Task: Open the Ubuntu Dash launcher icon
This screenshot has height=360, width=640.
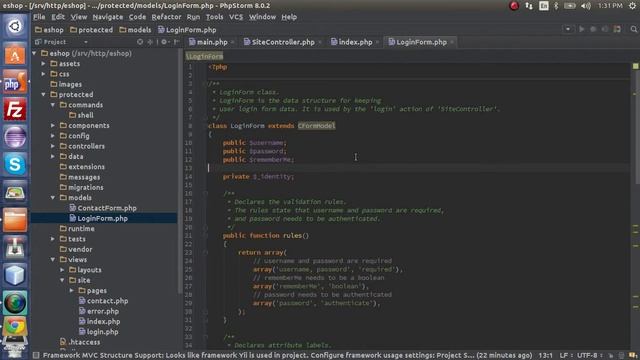Action: [15, 27]
